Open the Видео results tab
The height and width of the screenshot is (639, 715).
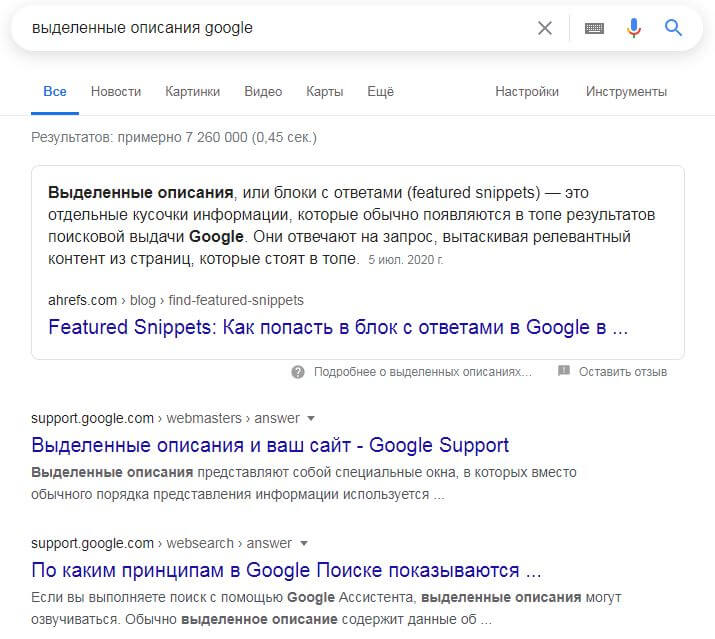point(263,92)
